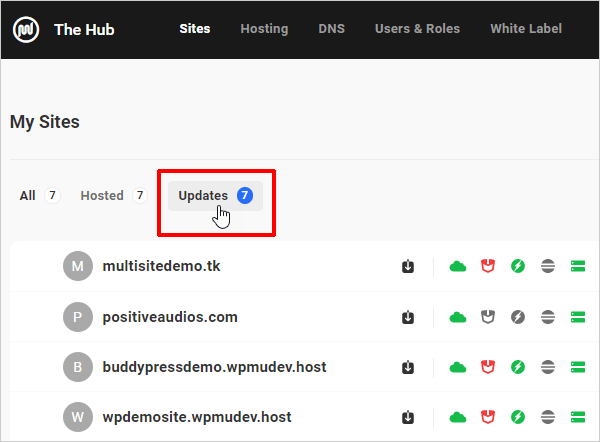Click updates icon for wpdemosite.wpmudev.host

(x=408, y=417)
